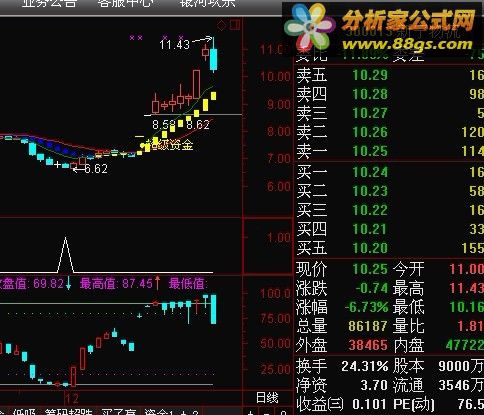This screenshot has width=484, height=415.
Task: Click the 现价 value 10.25
Action: tap(370, 269)
